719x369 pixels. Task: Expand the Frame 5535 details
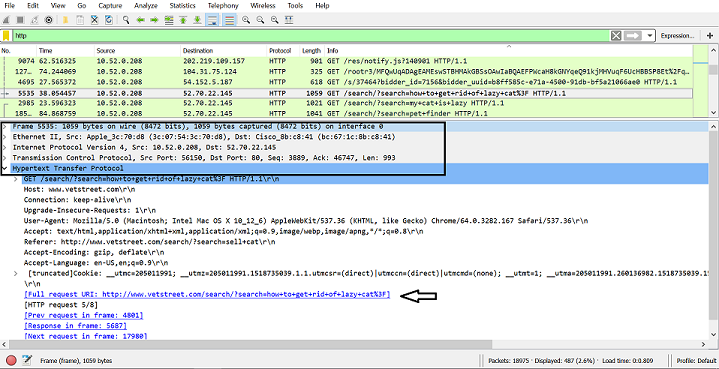tap(4, 126)
